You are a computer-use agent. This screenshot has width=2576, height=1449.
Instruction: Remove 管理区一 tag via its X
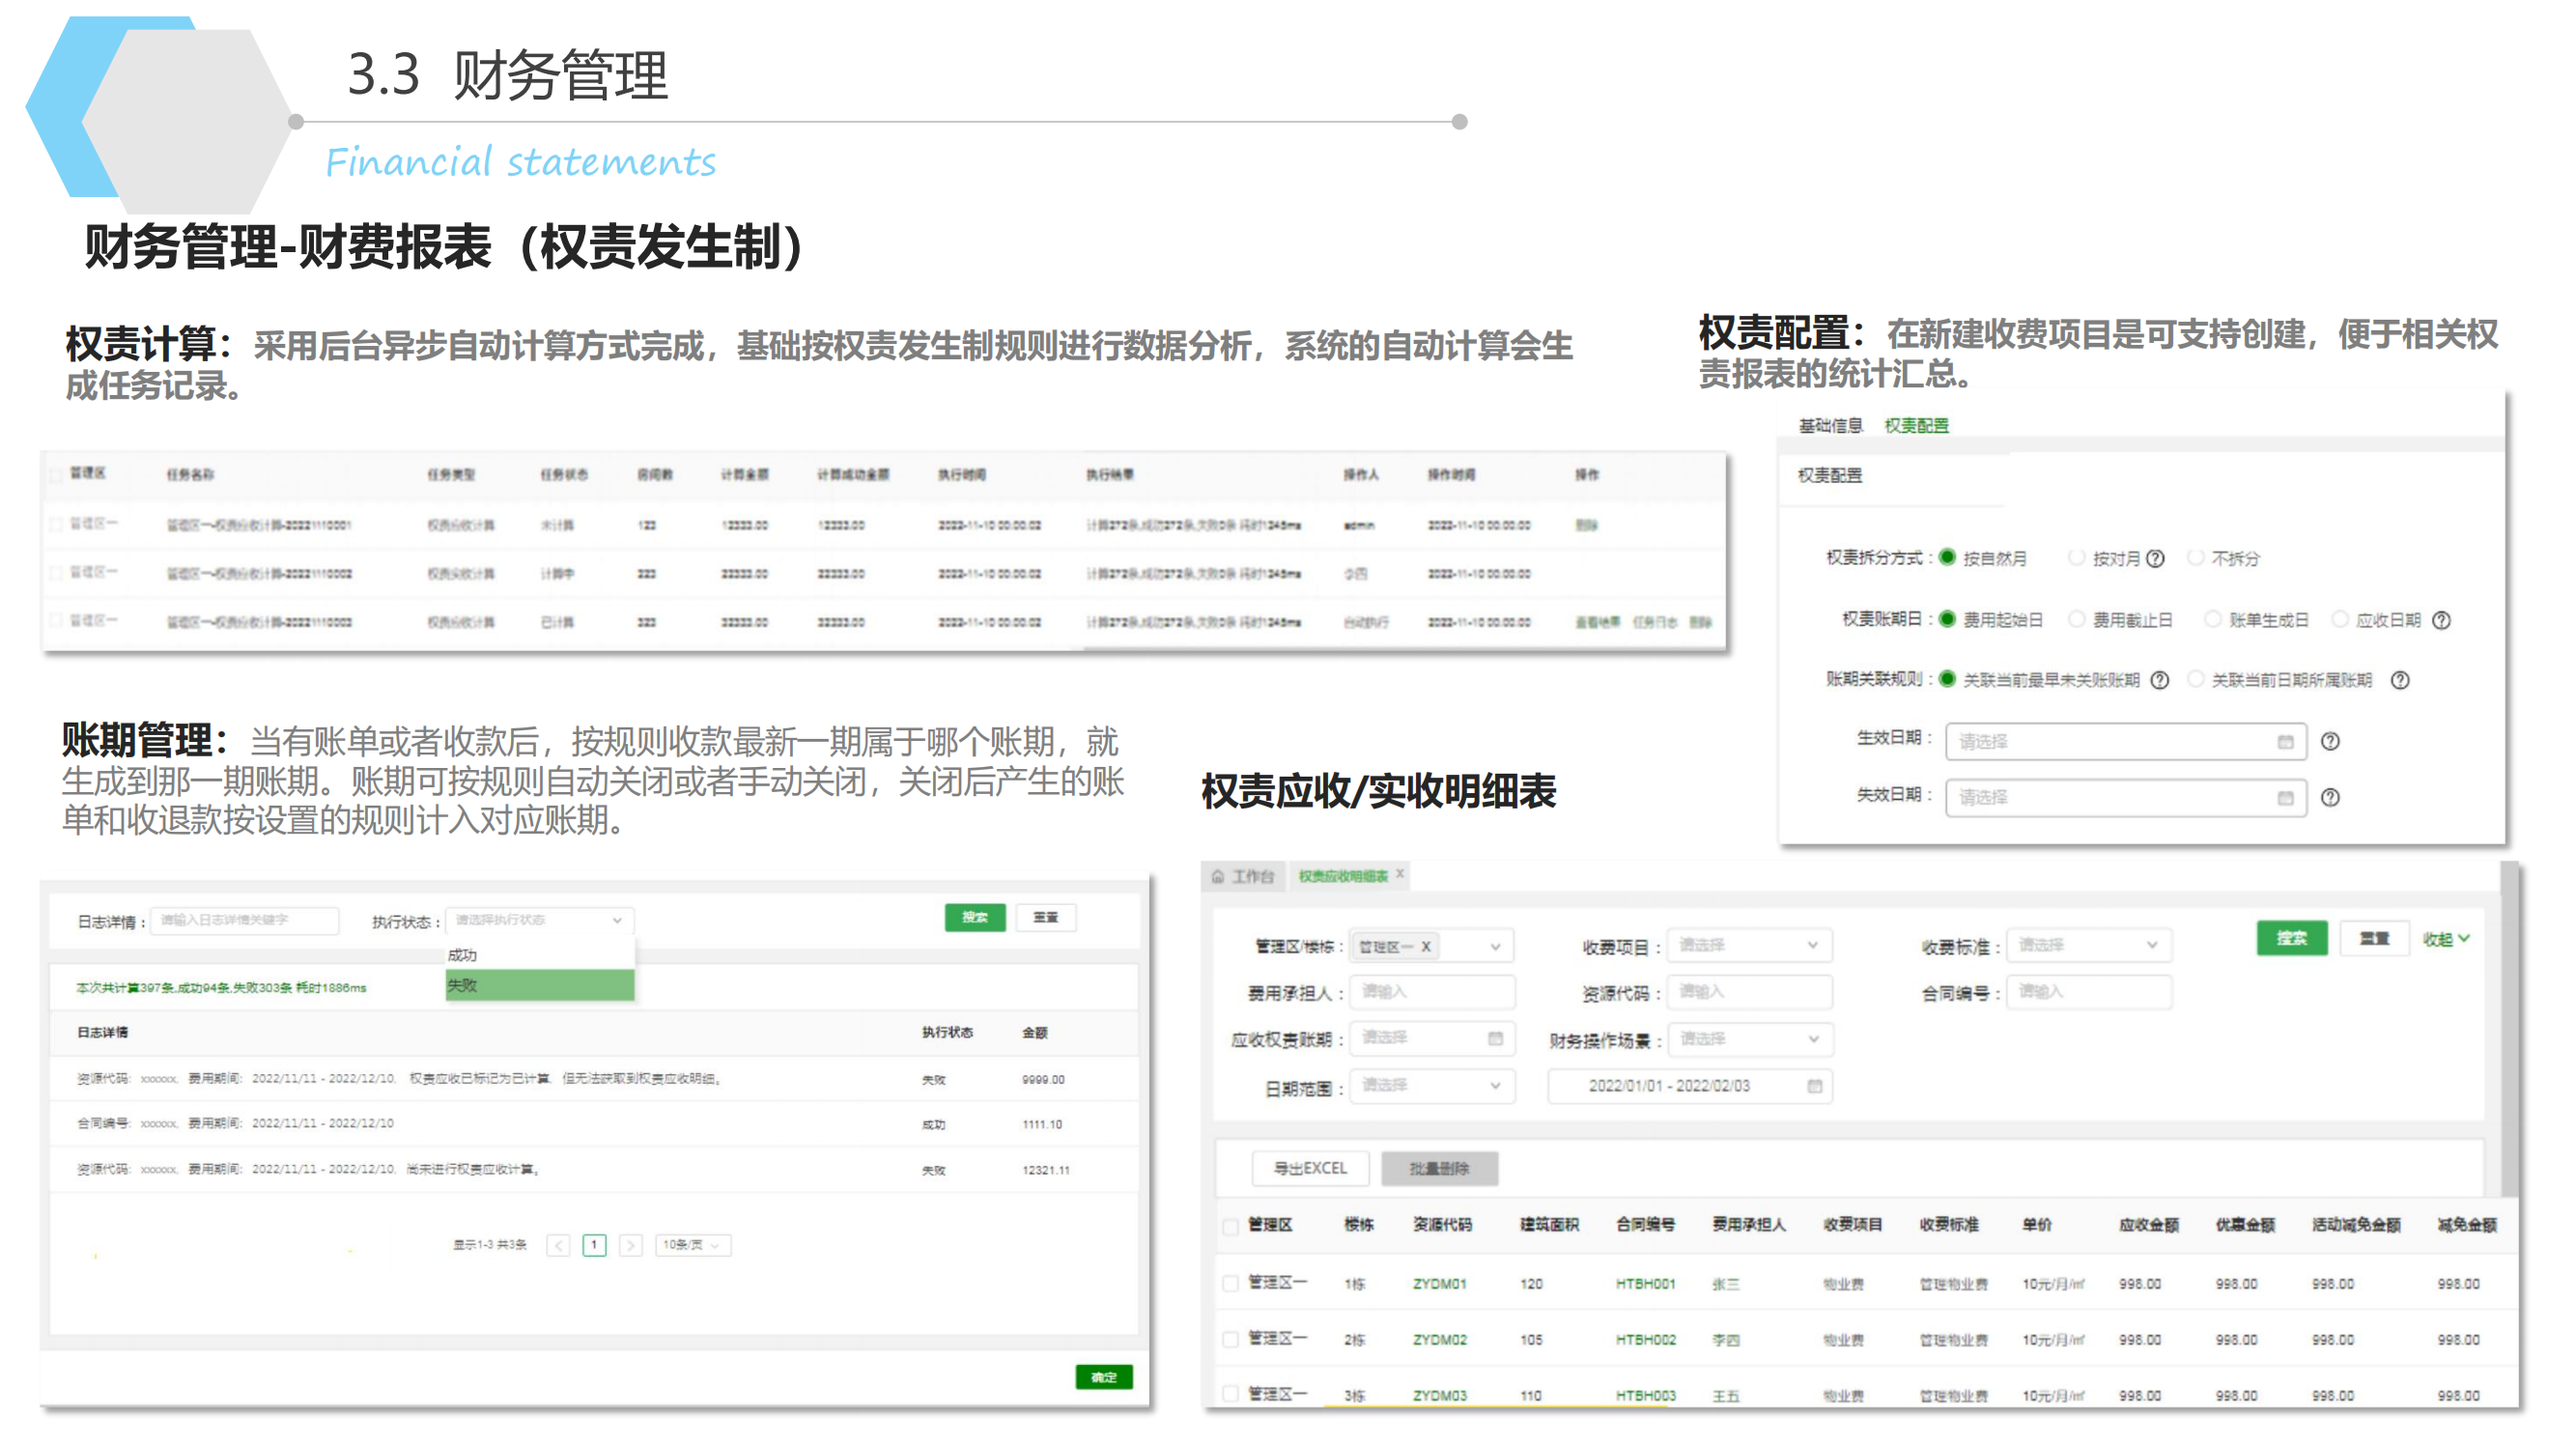pyautogui.click(x=1426, y=946)
